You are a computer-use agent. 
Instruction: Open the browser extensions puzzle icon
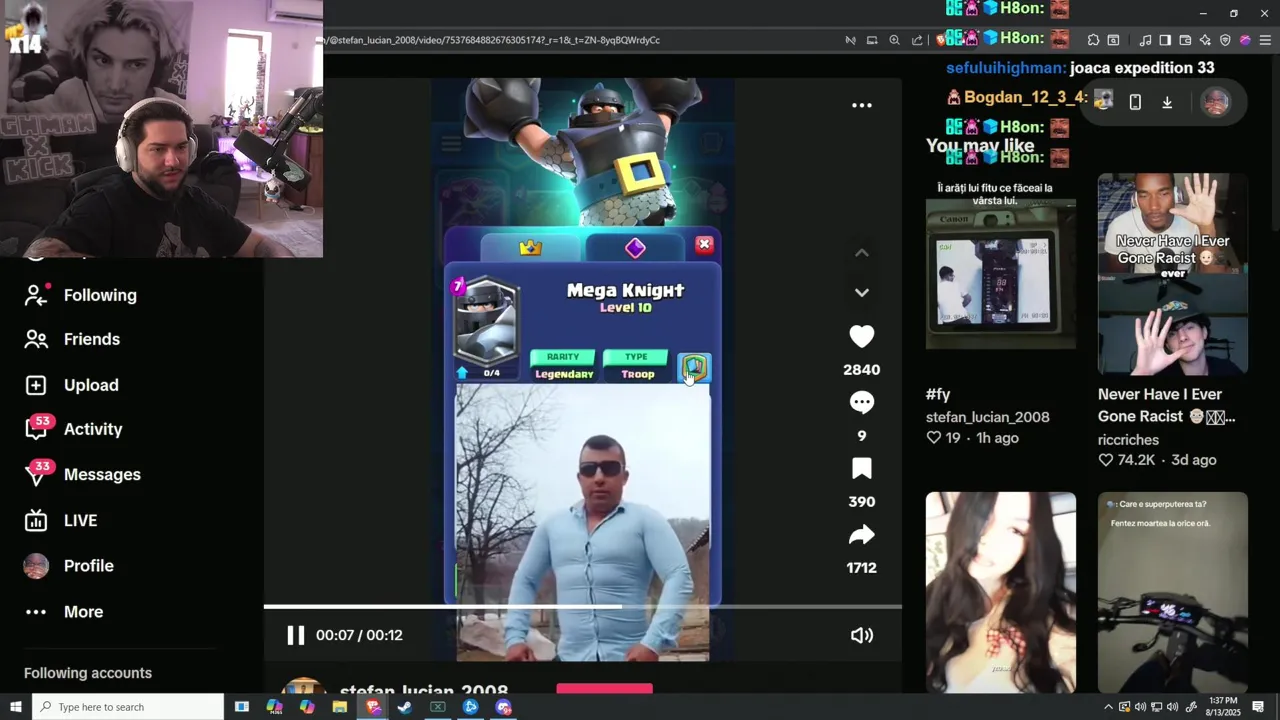1093,40
